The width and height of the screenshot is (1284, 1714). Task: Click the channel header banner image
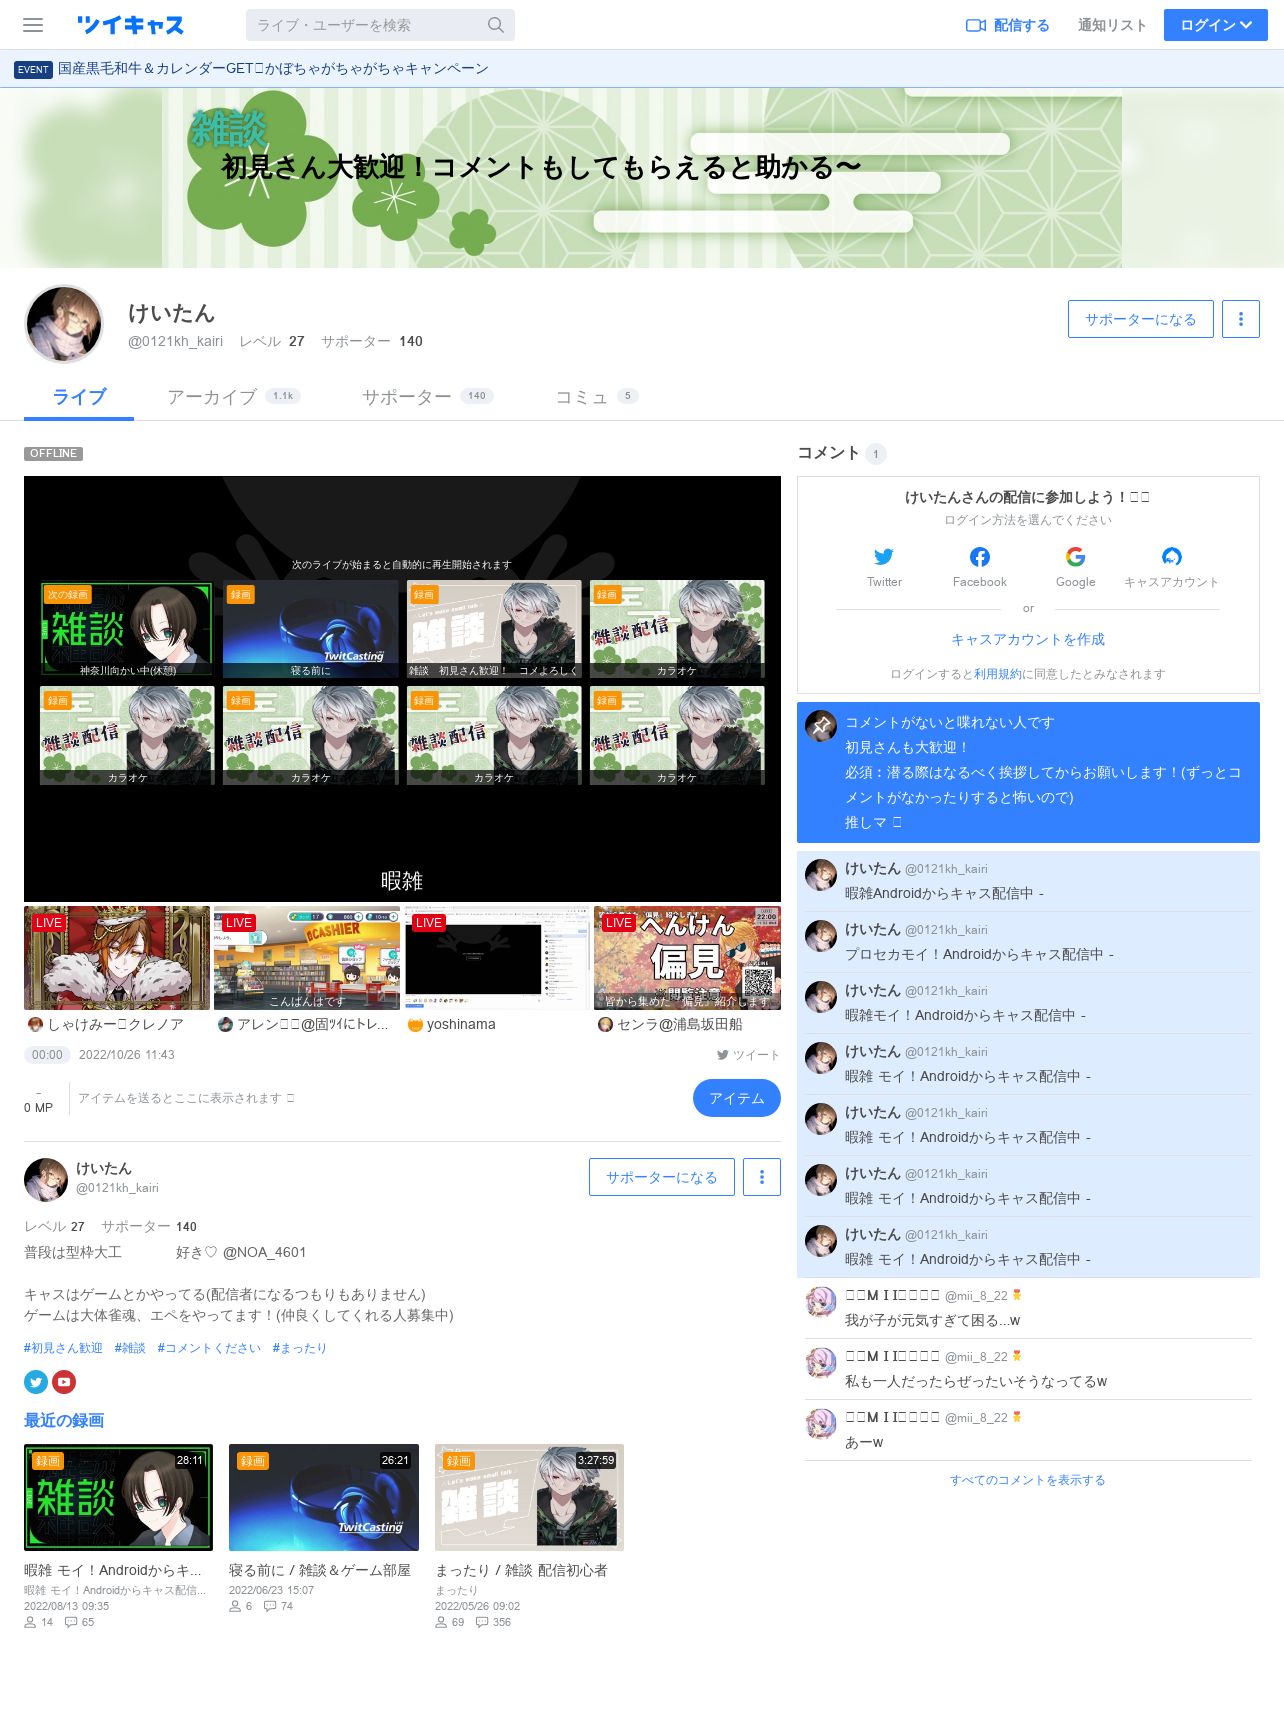tap(642, 178)
